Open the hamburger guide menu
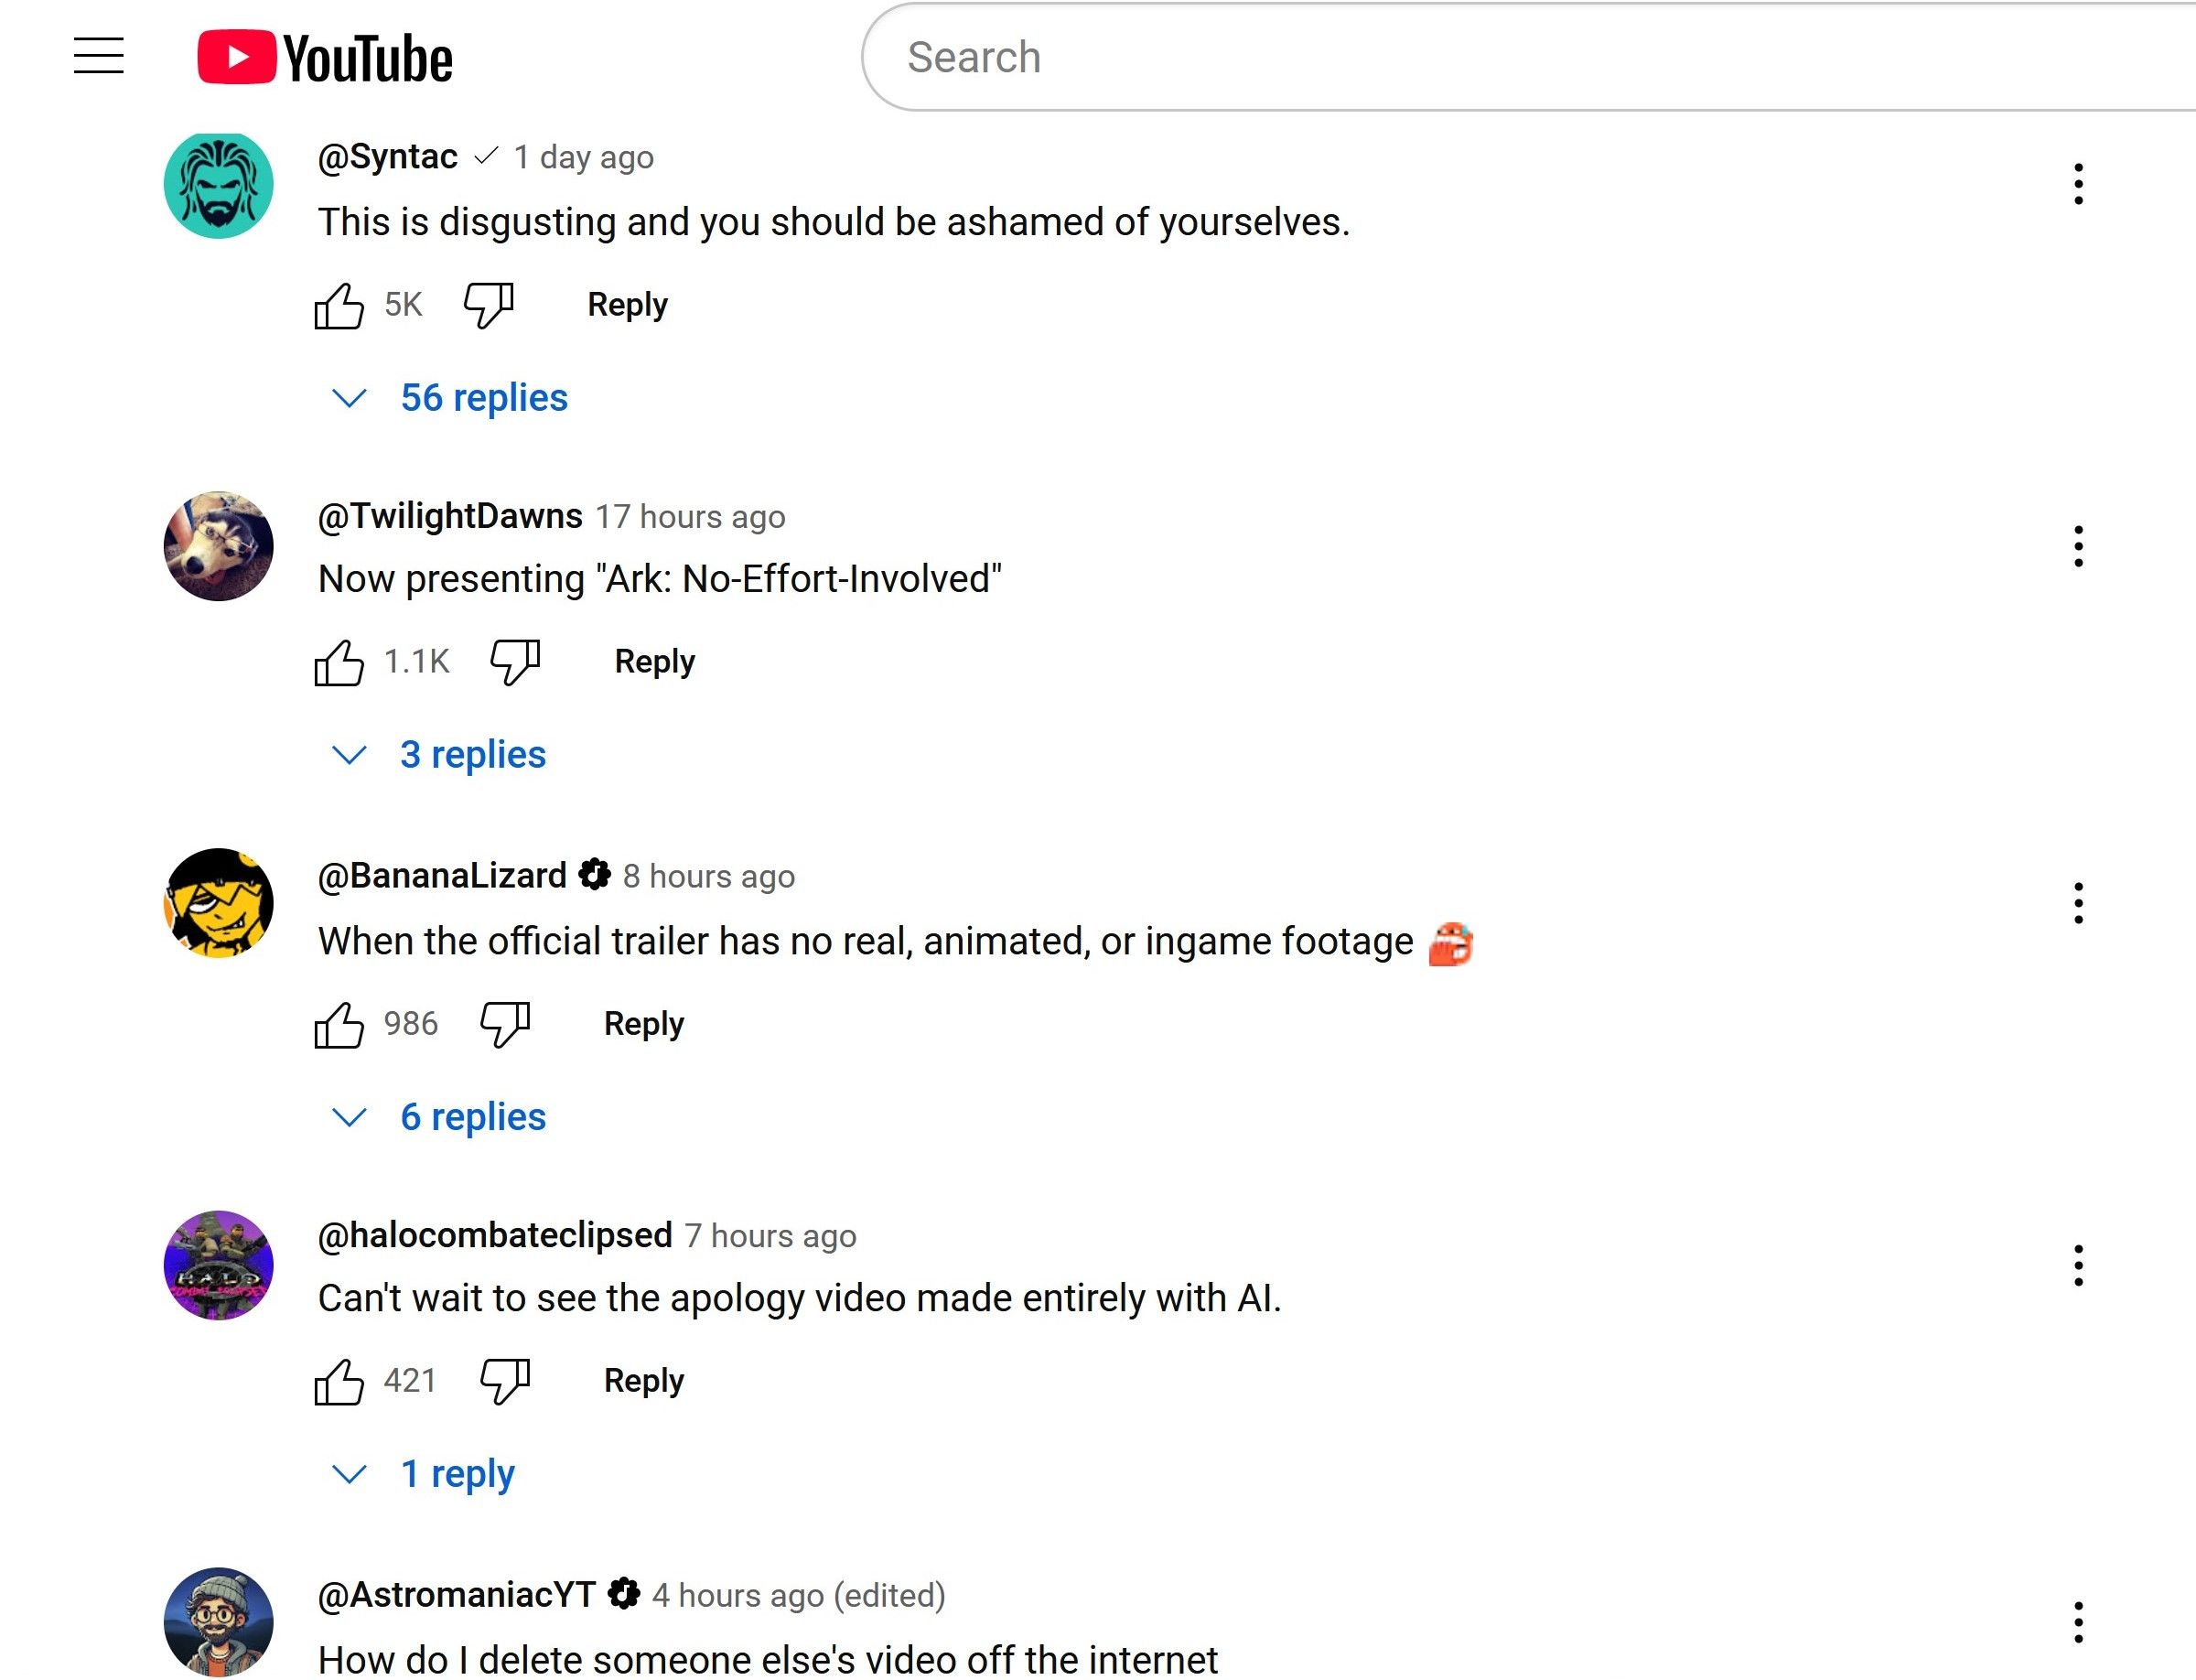 click(x=99, y=56)
